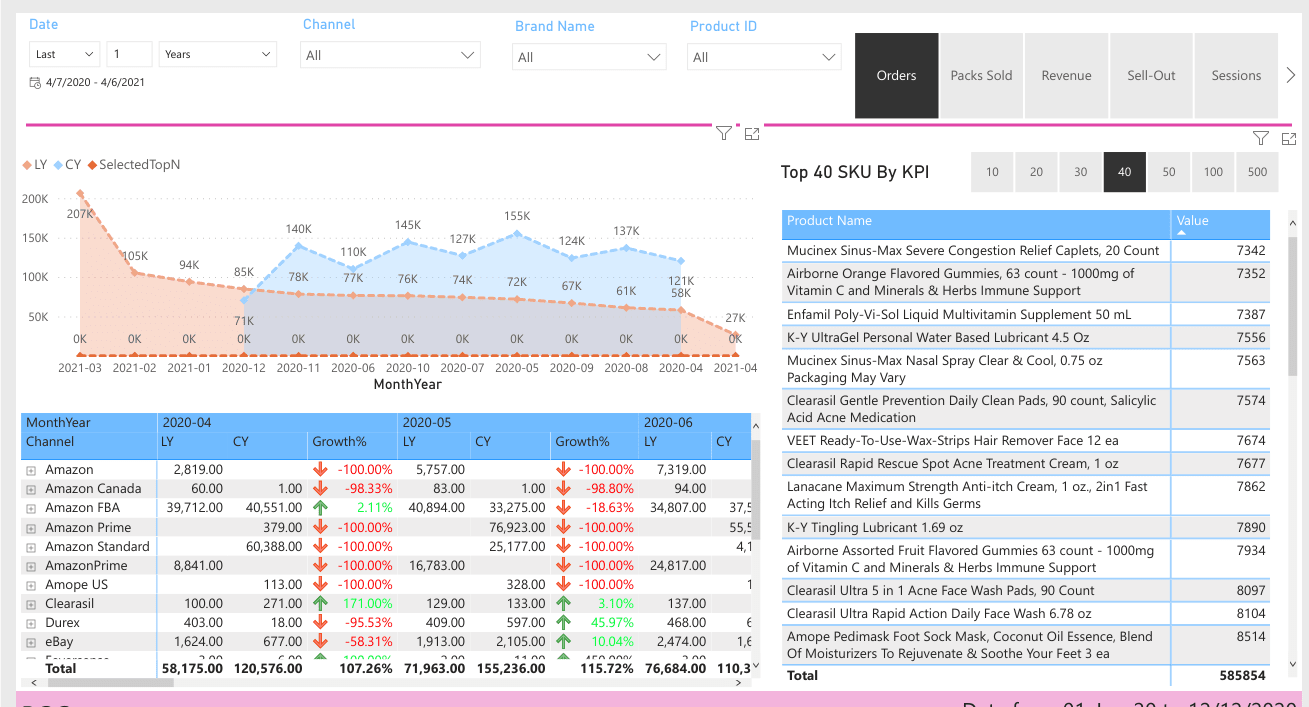Click the 207K data point on chart
Image resolution: width=1309 pixels, height=707 pixels.
click(x=80, y=193)
